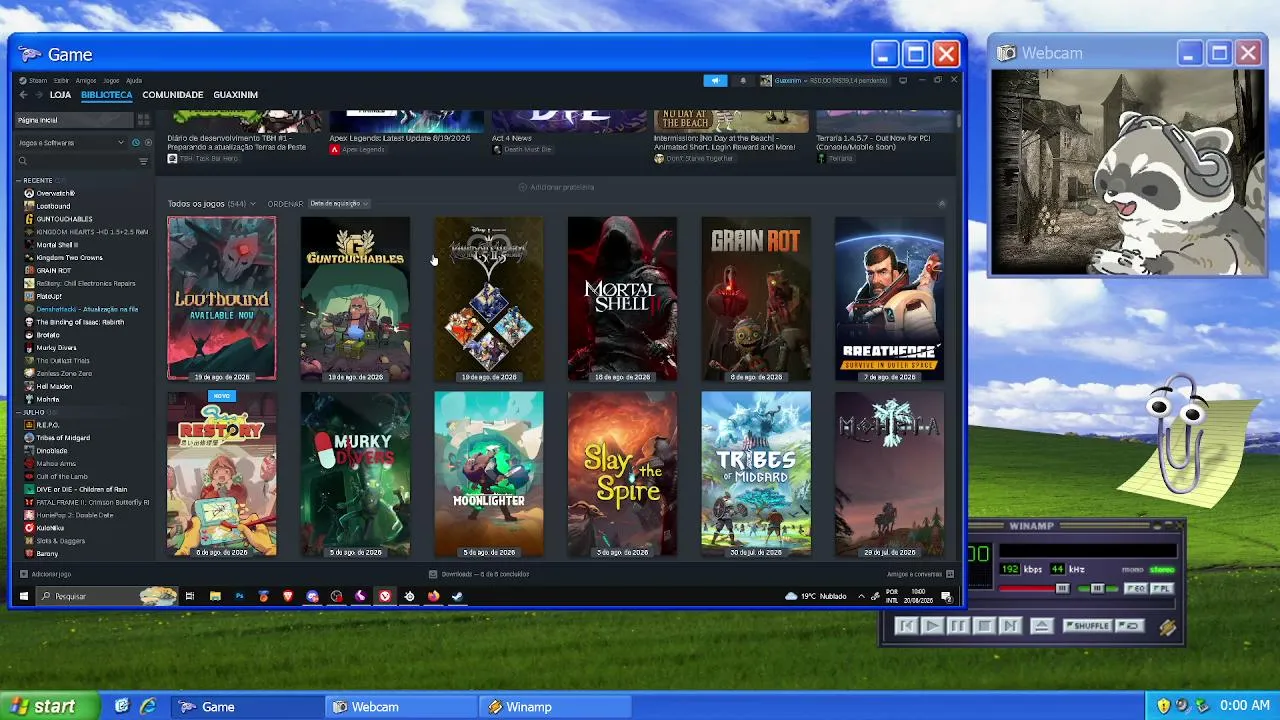Pause playback in Winamp
The image size is (1280, 720).
958,626
